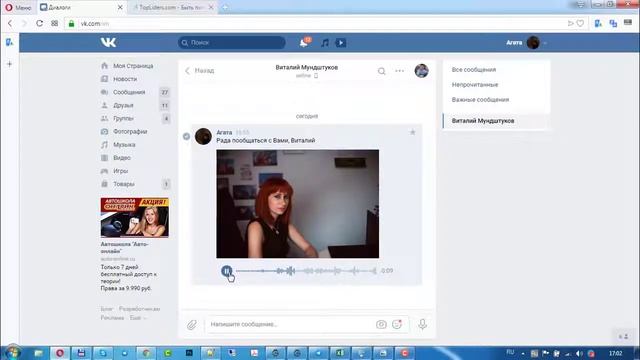The image size is (640, 360).
Task: Switch the RU language indicator in tray
Action: 510,352
